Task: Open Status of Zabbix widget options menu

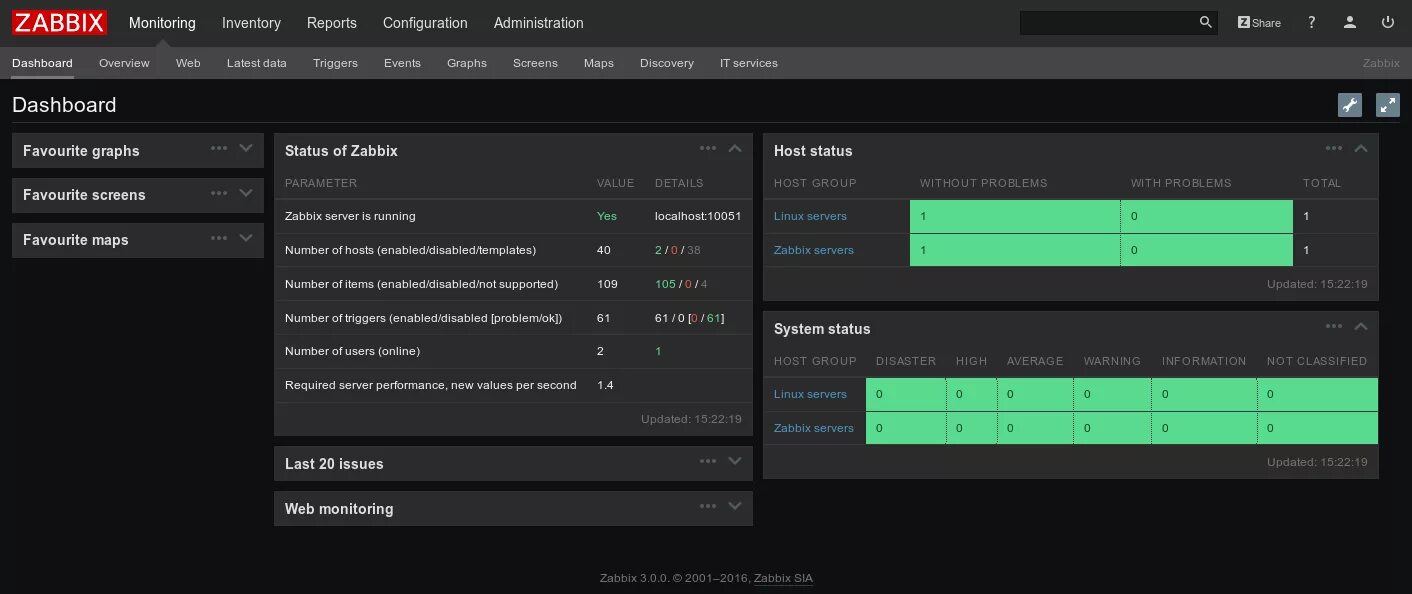Action: [x=708, y=148]
